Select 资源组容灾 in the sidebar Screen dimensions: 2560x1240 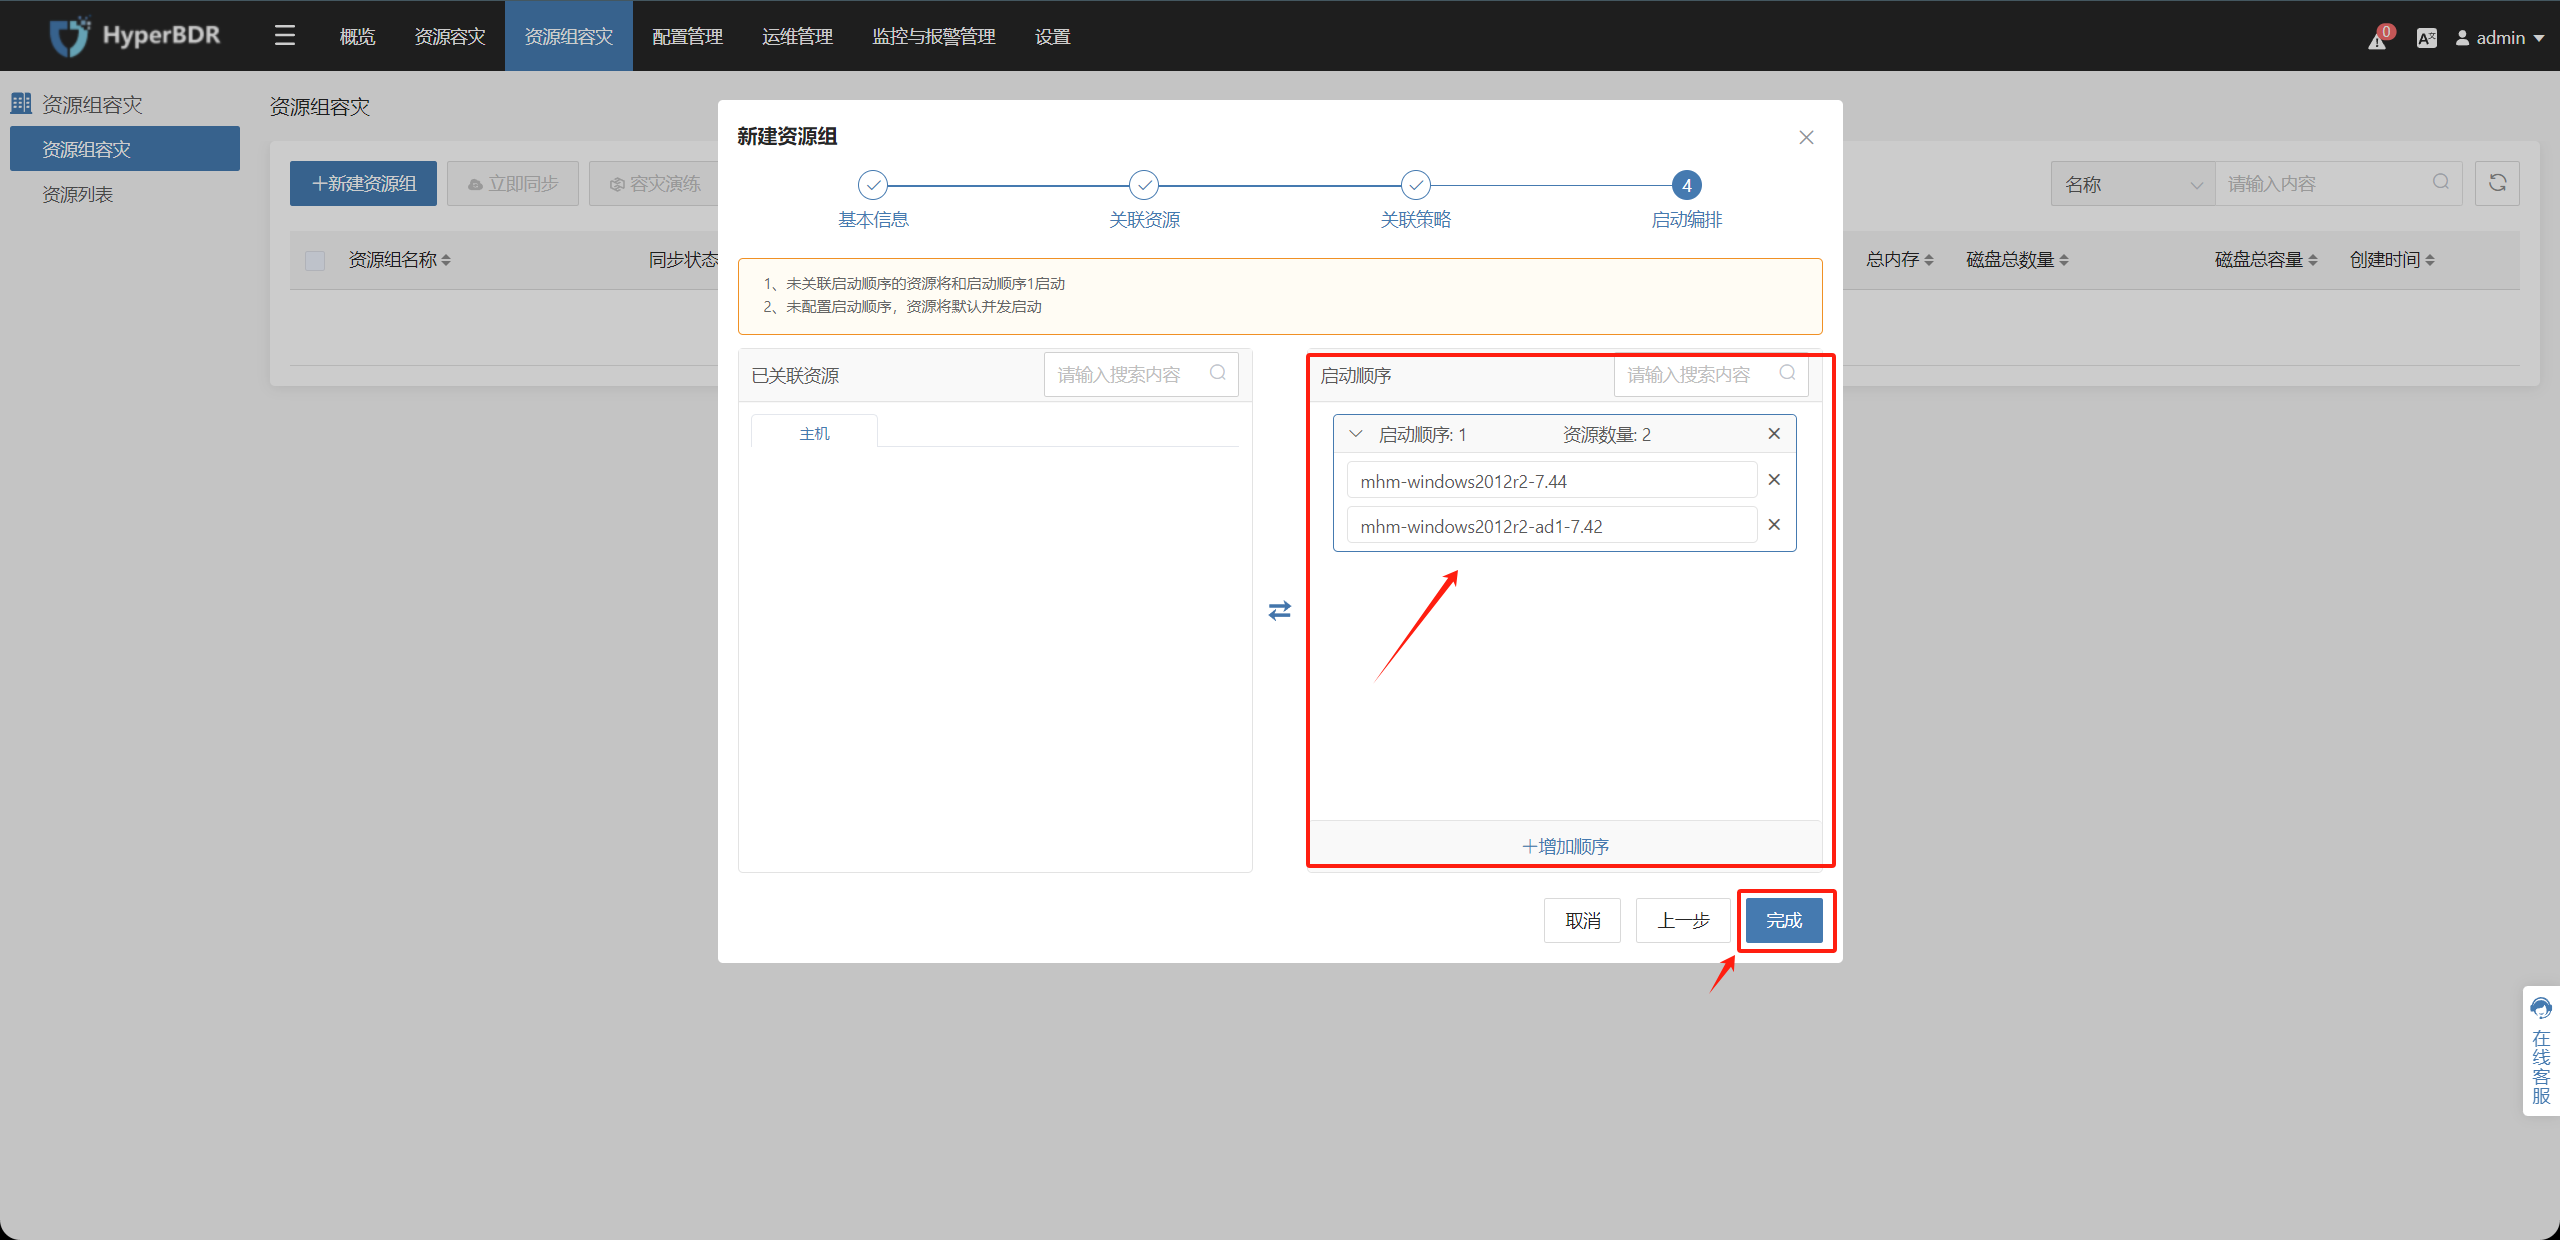tap(125, 149)
